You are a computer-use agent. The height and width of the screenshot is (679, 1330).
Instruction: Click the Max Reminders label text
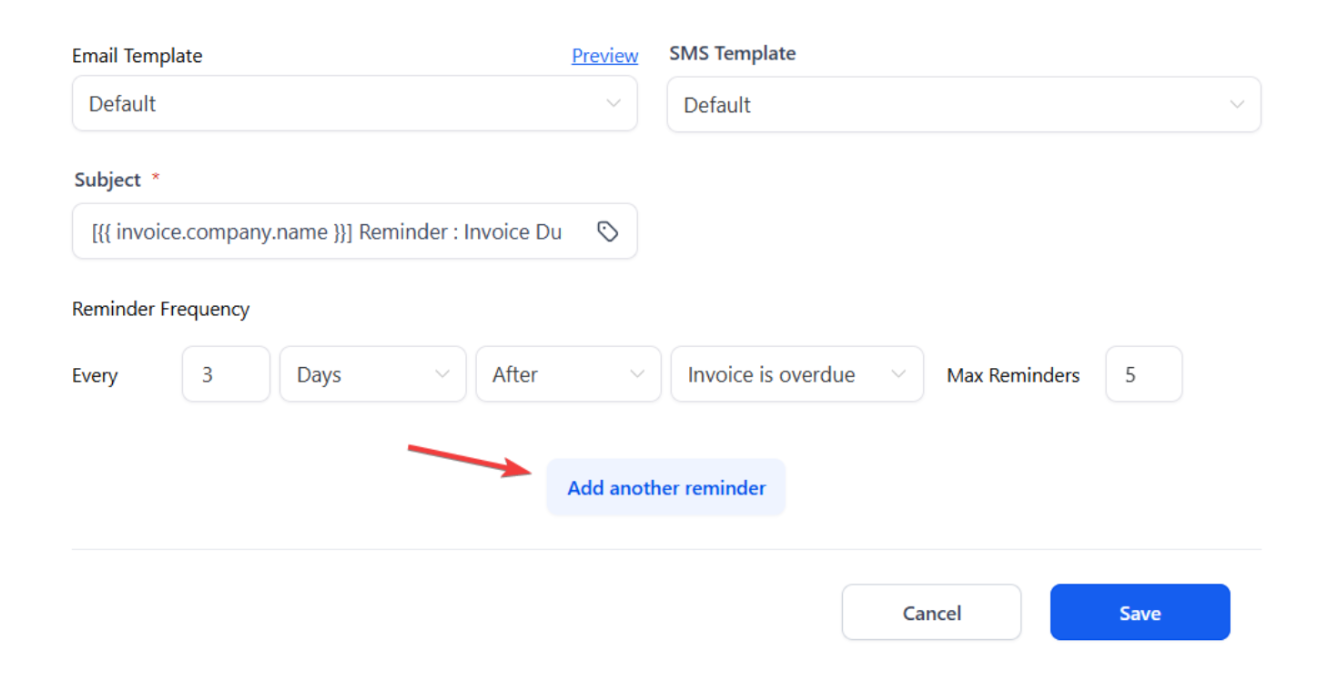point(1013,376)
